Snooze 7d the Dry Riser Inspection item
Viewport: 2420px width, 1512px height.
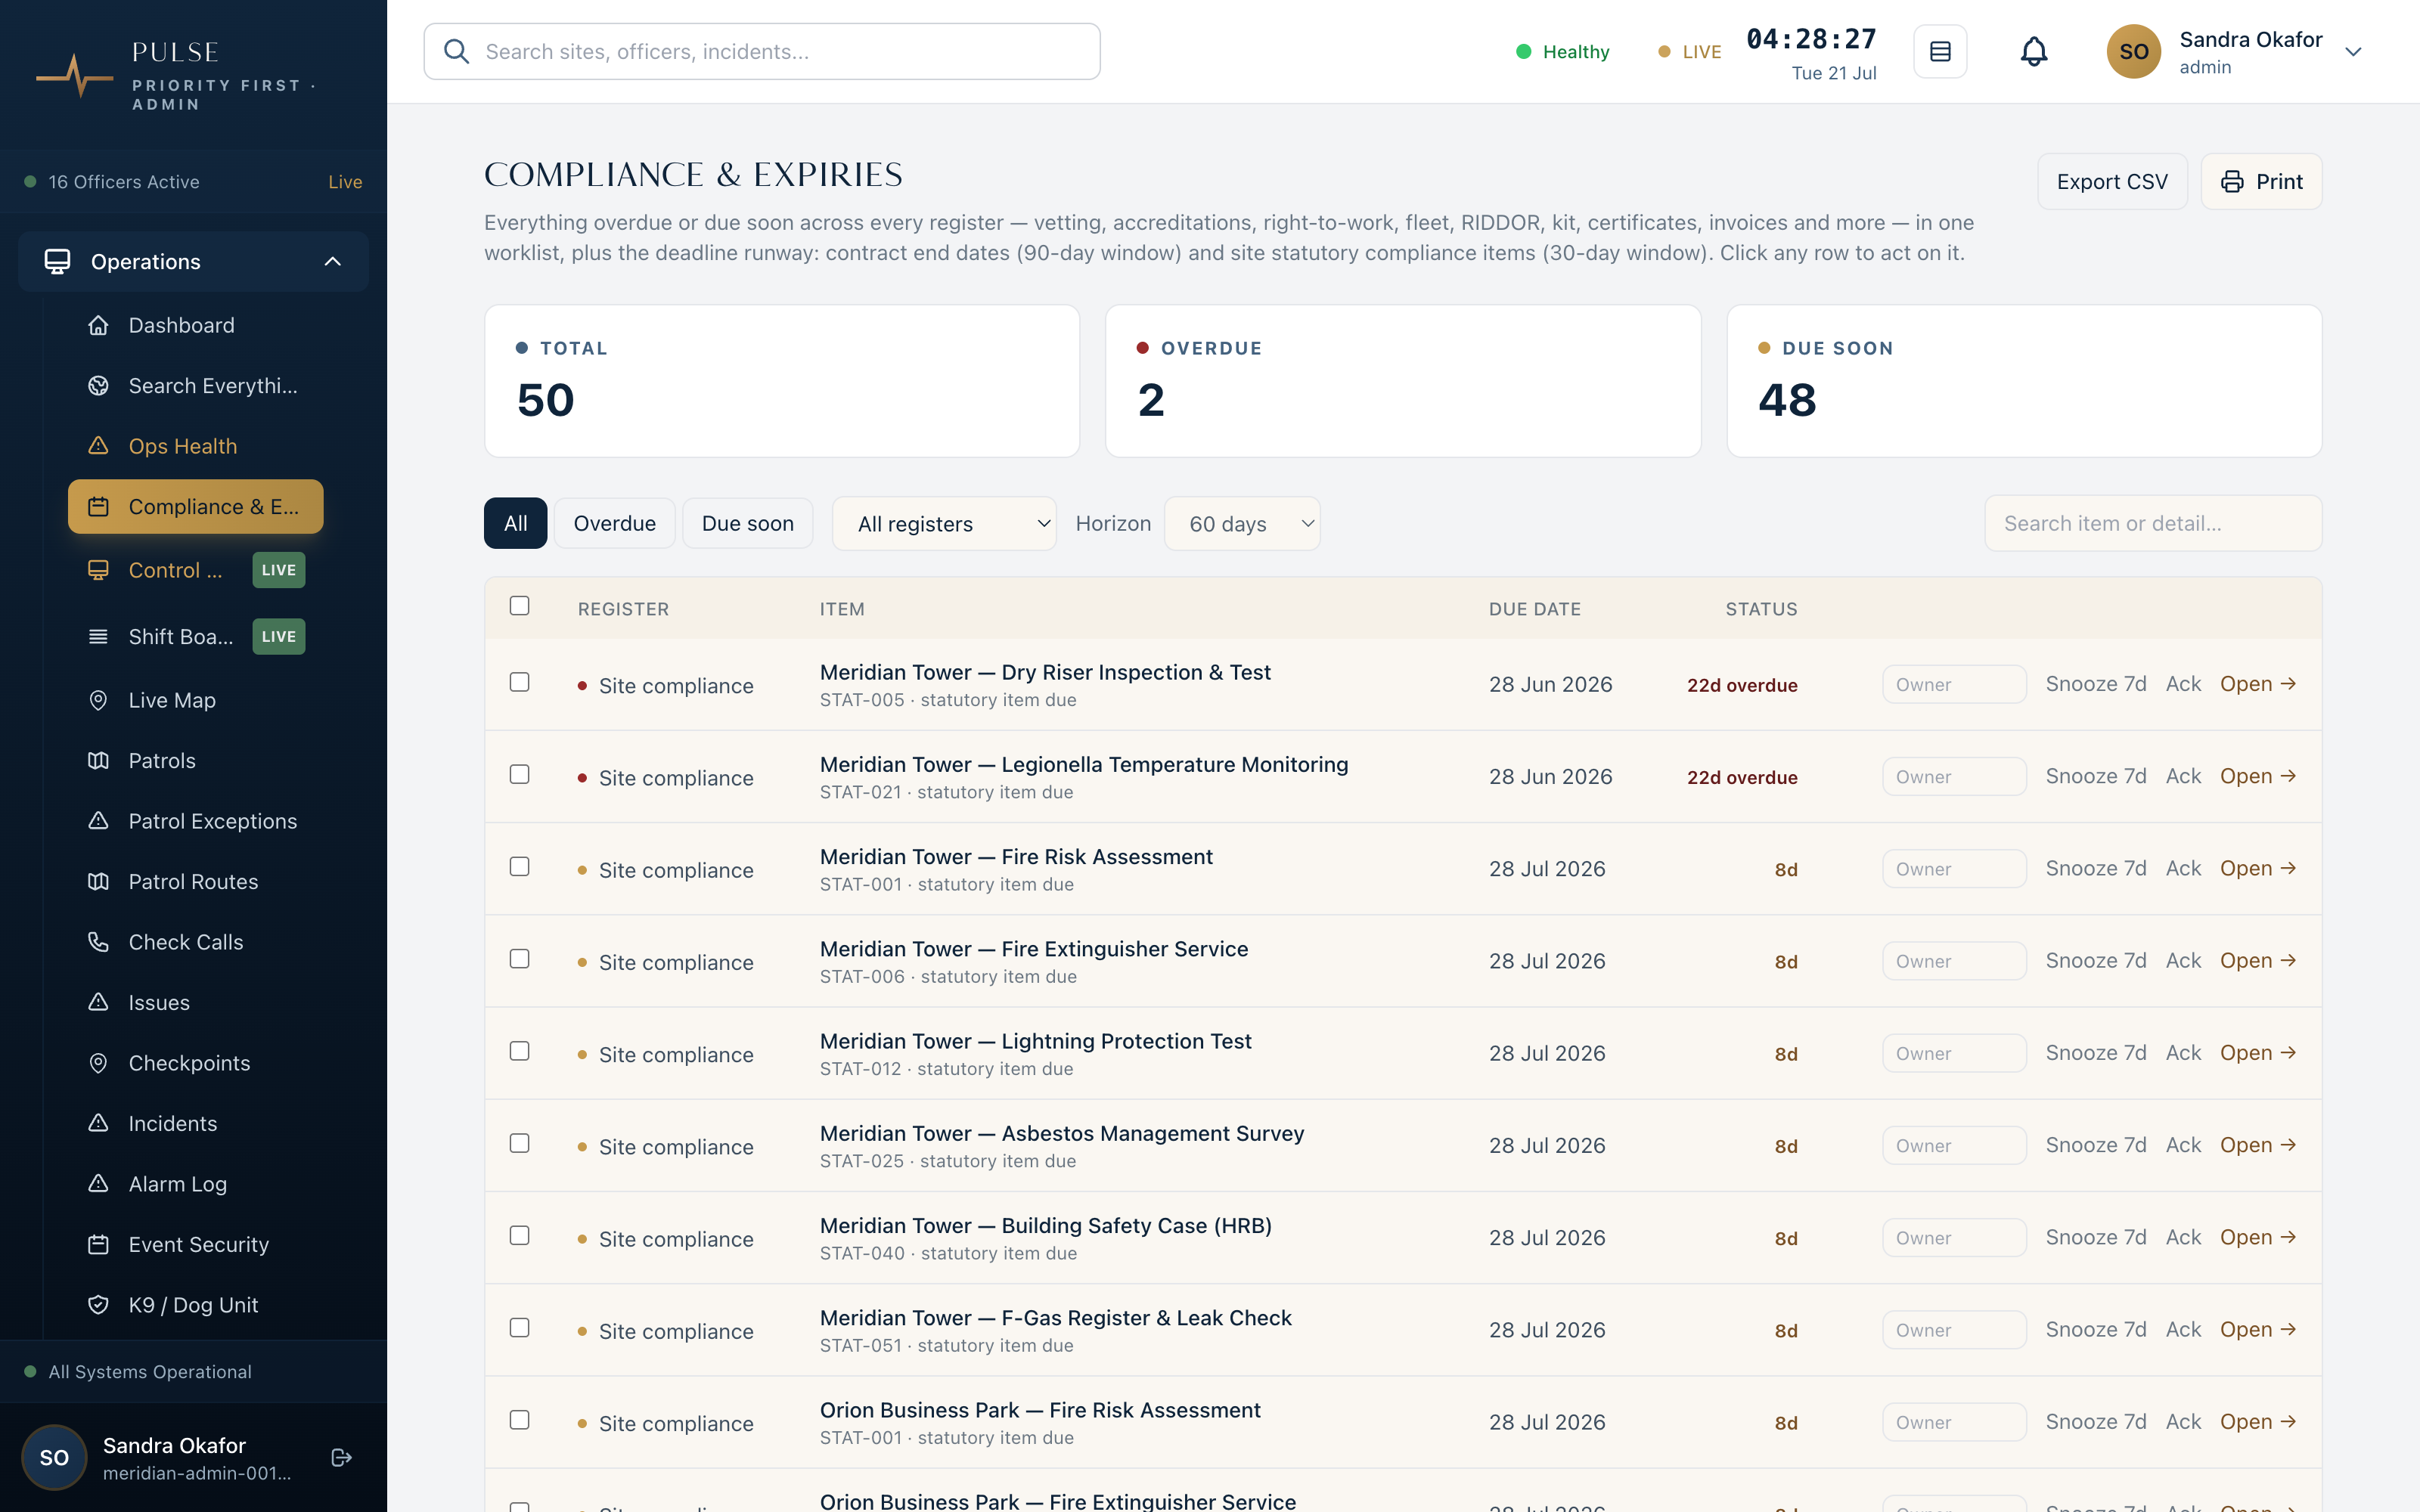[x=2095, y=684]
